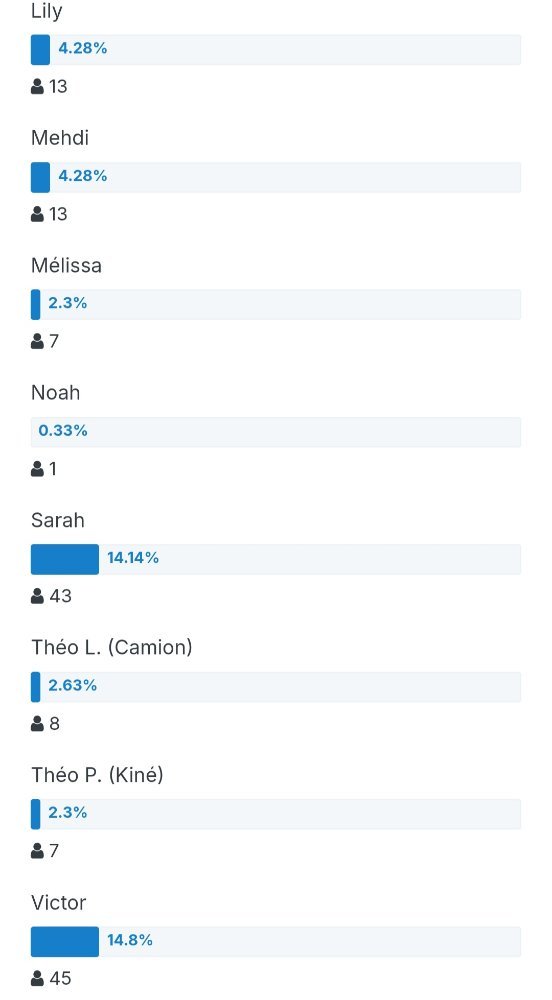
Task: Click the voter icon under Lily
Action: pos(37,86)
